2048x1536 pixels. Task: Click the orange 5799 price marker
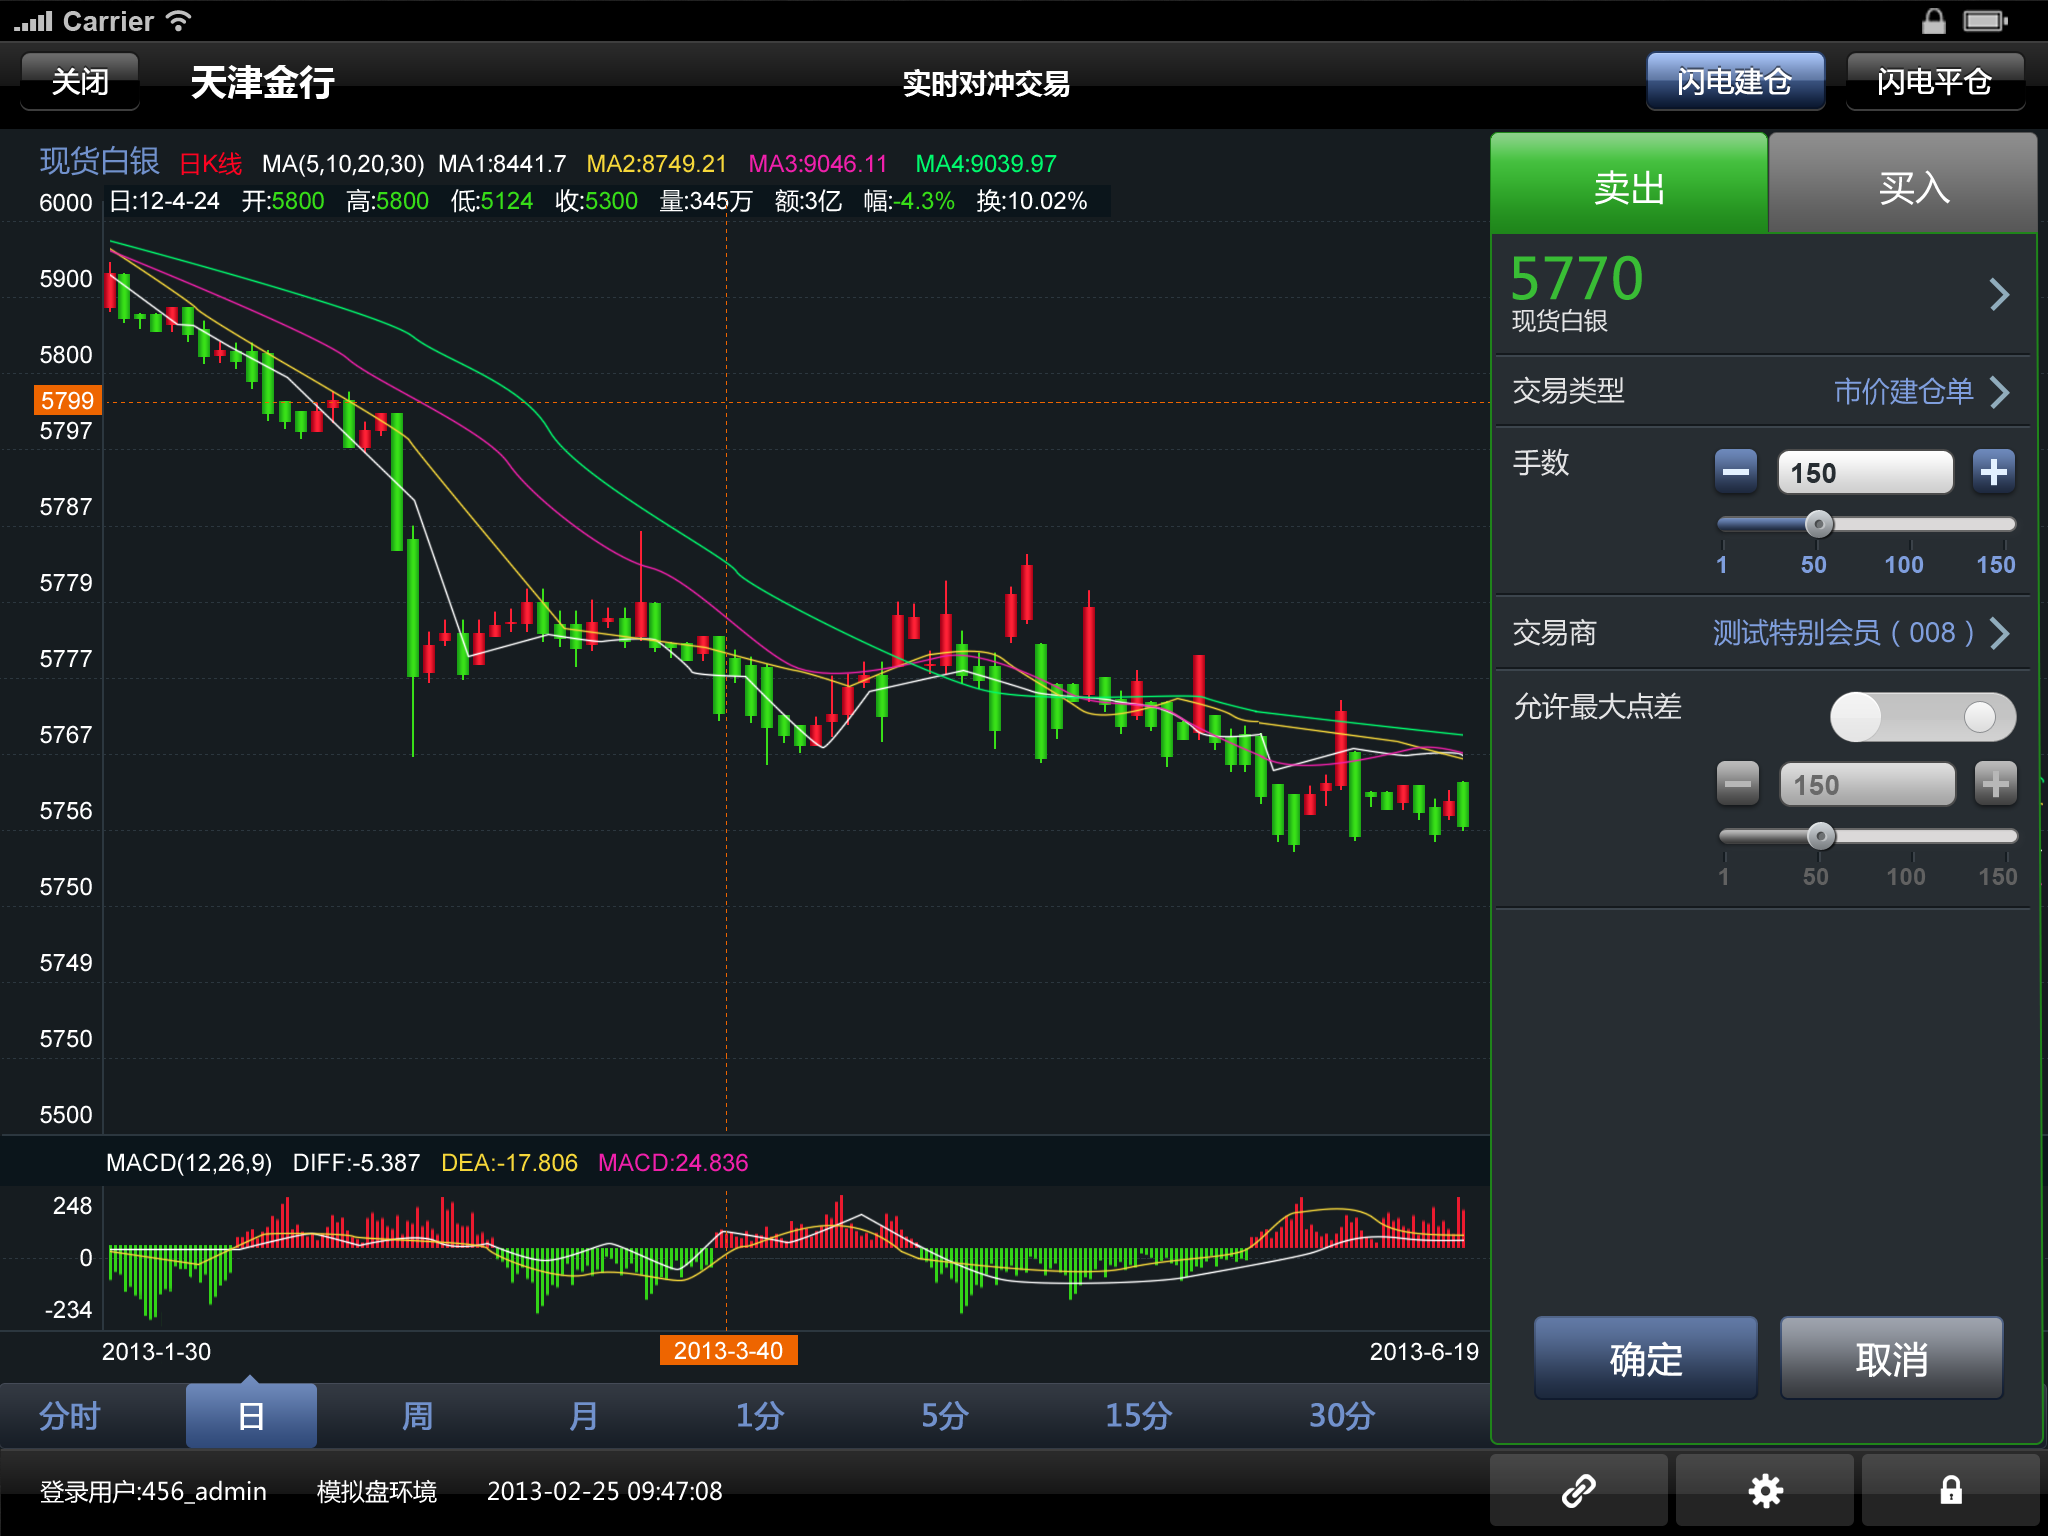[67, 400]
